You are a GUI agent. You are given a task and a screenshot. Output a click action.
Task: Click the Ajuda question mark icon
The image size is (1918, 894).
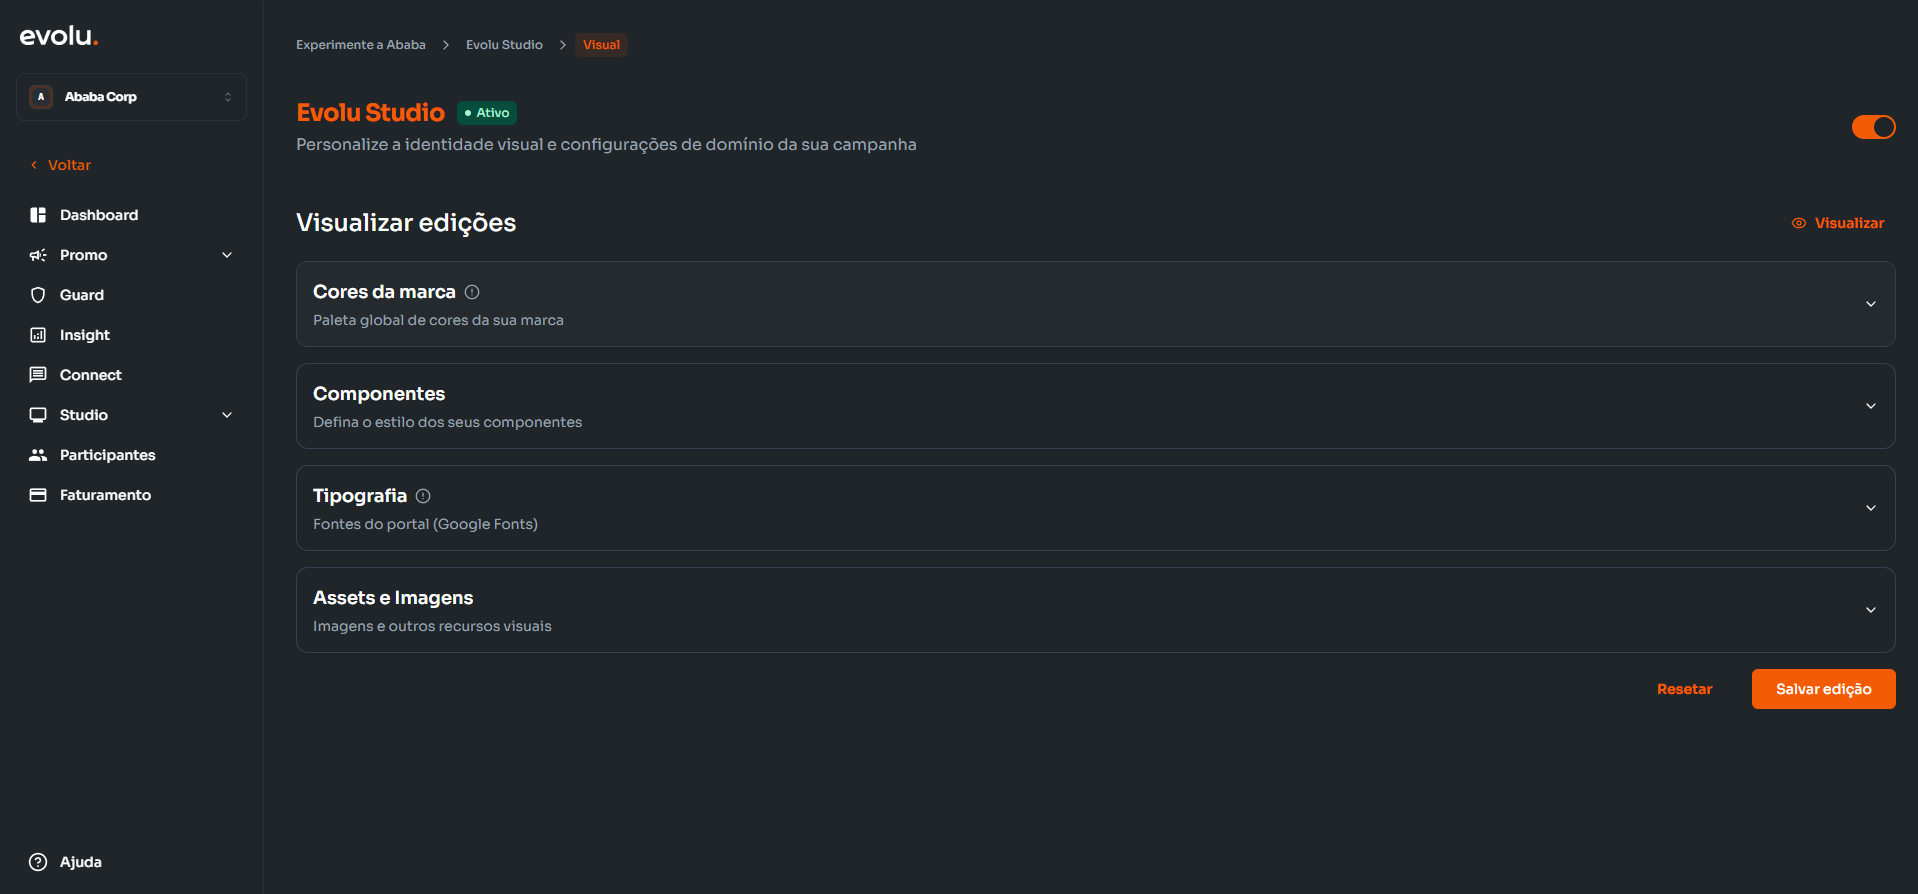[38, 862]
